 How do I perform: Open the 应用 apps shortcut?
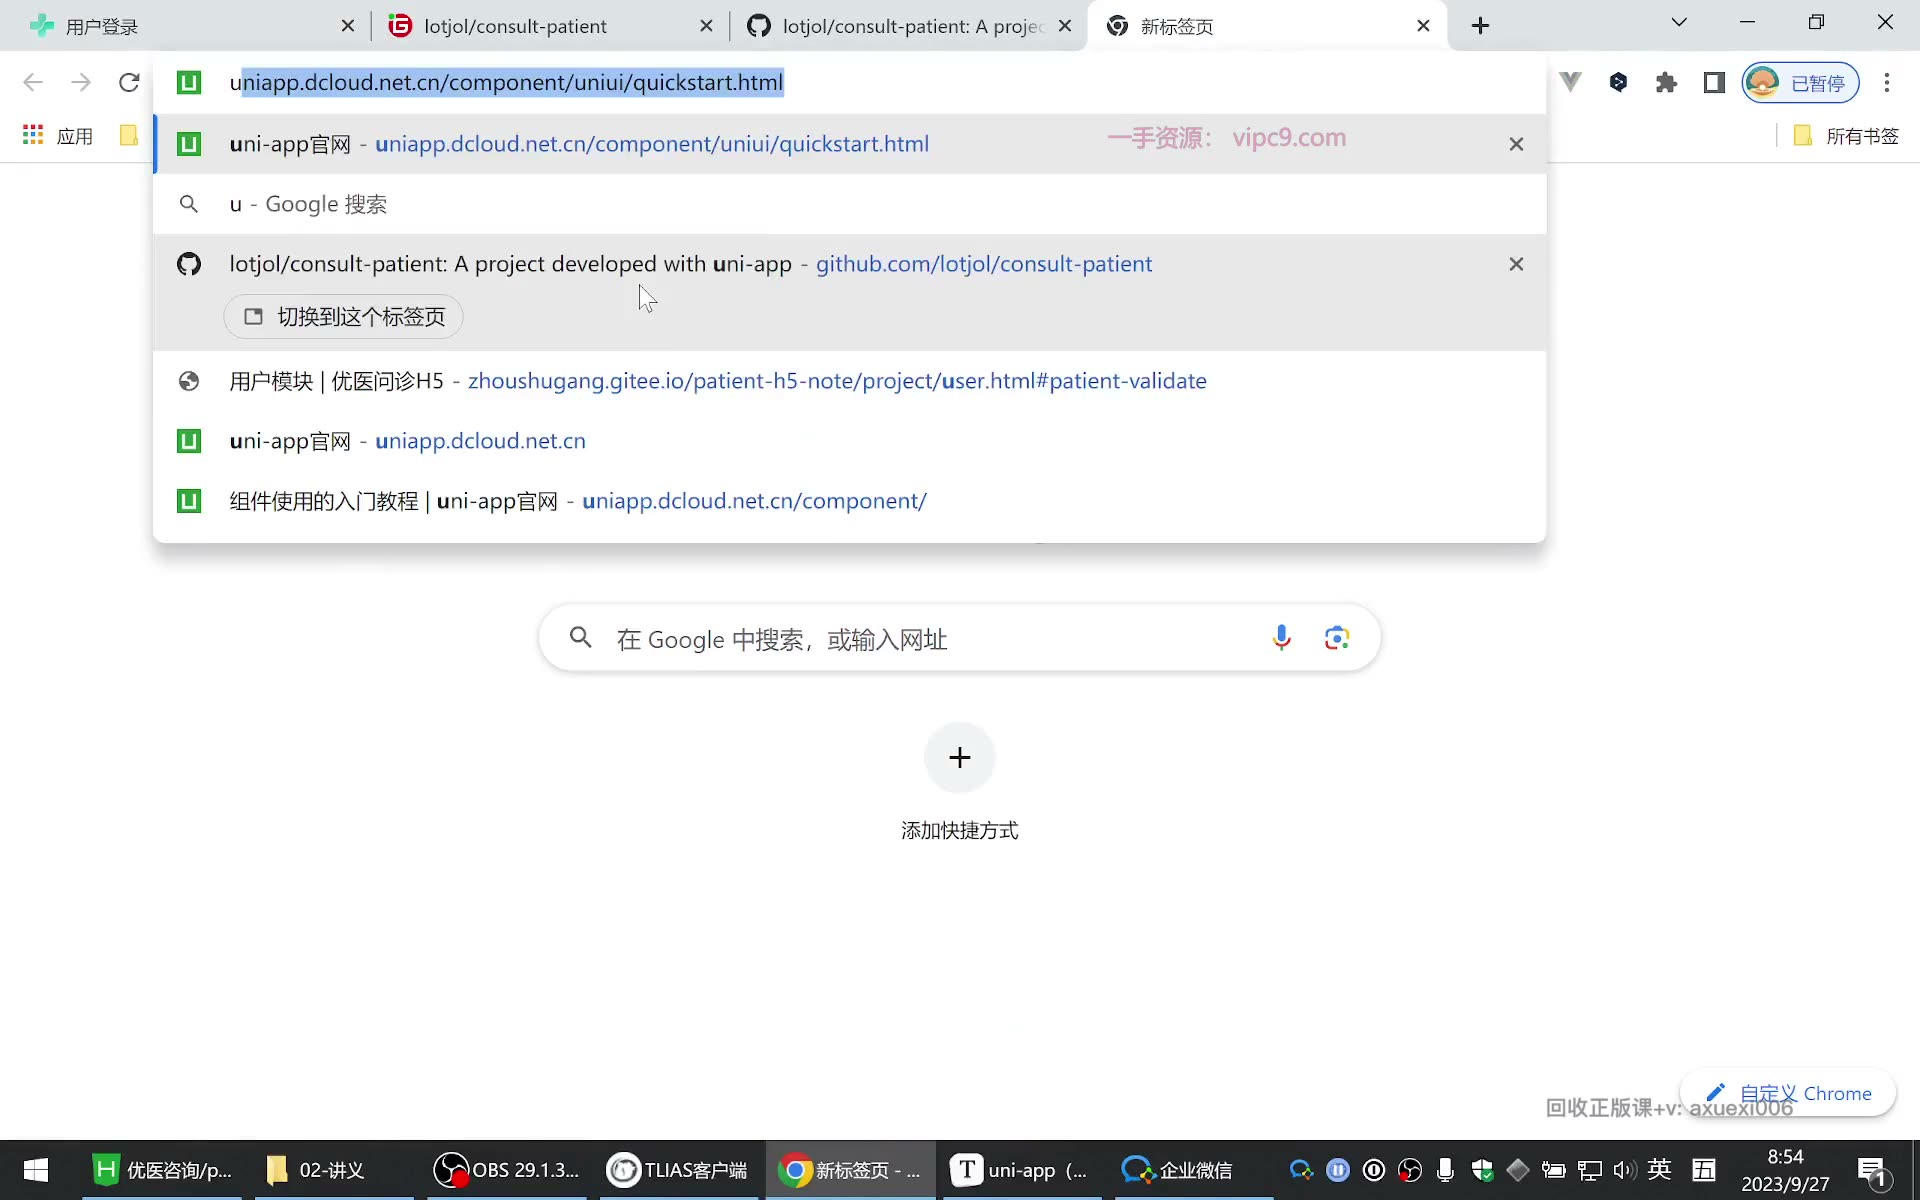(x=58, y=136)
